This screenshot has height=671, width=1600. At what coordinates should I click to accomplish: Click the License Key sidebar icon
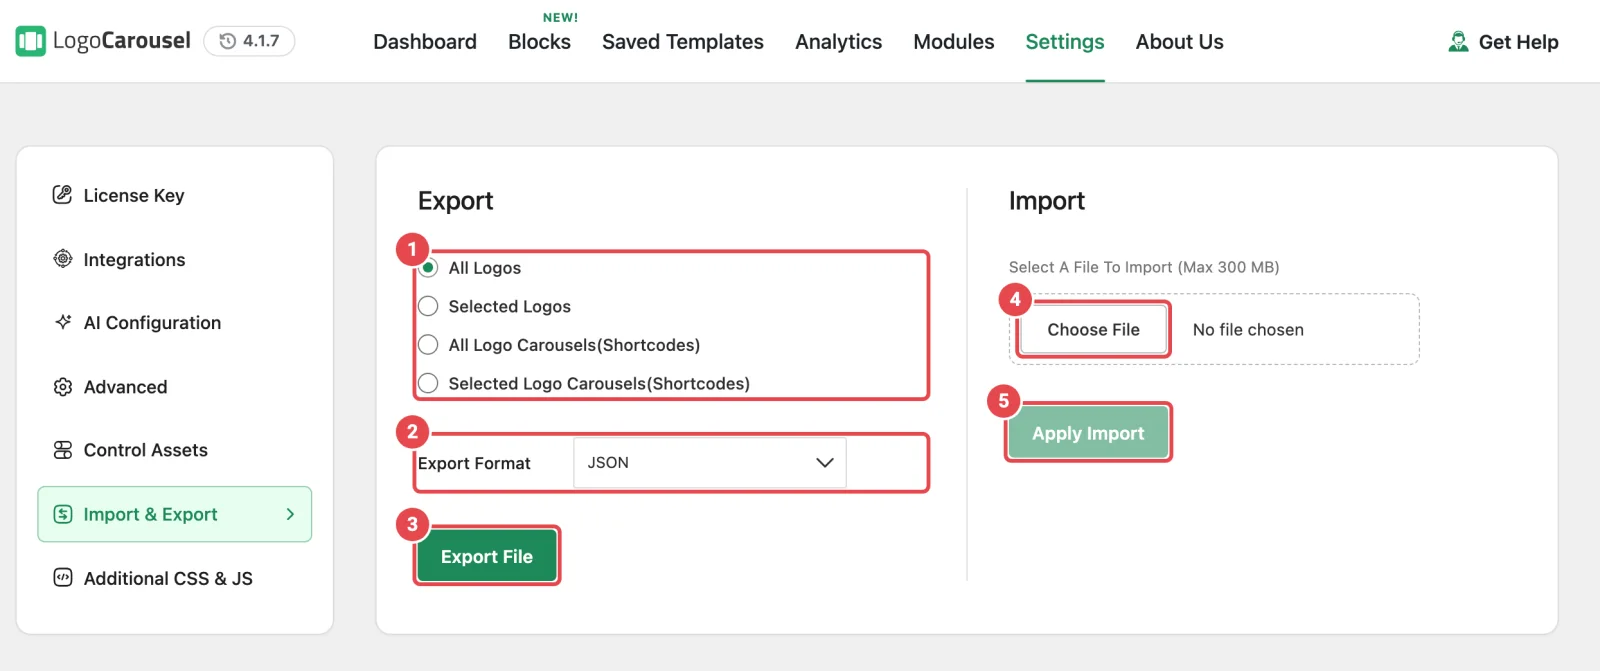[63, 195]
